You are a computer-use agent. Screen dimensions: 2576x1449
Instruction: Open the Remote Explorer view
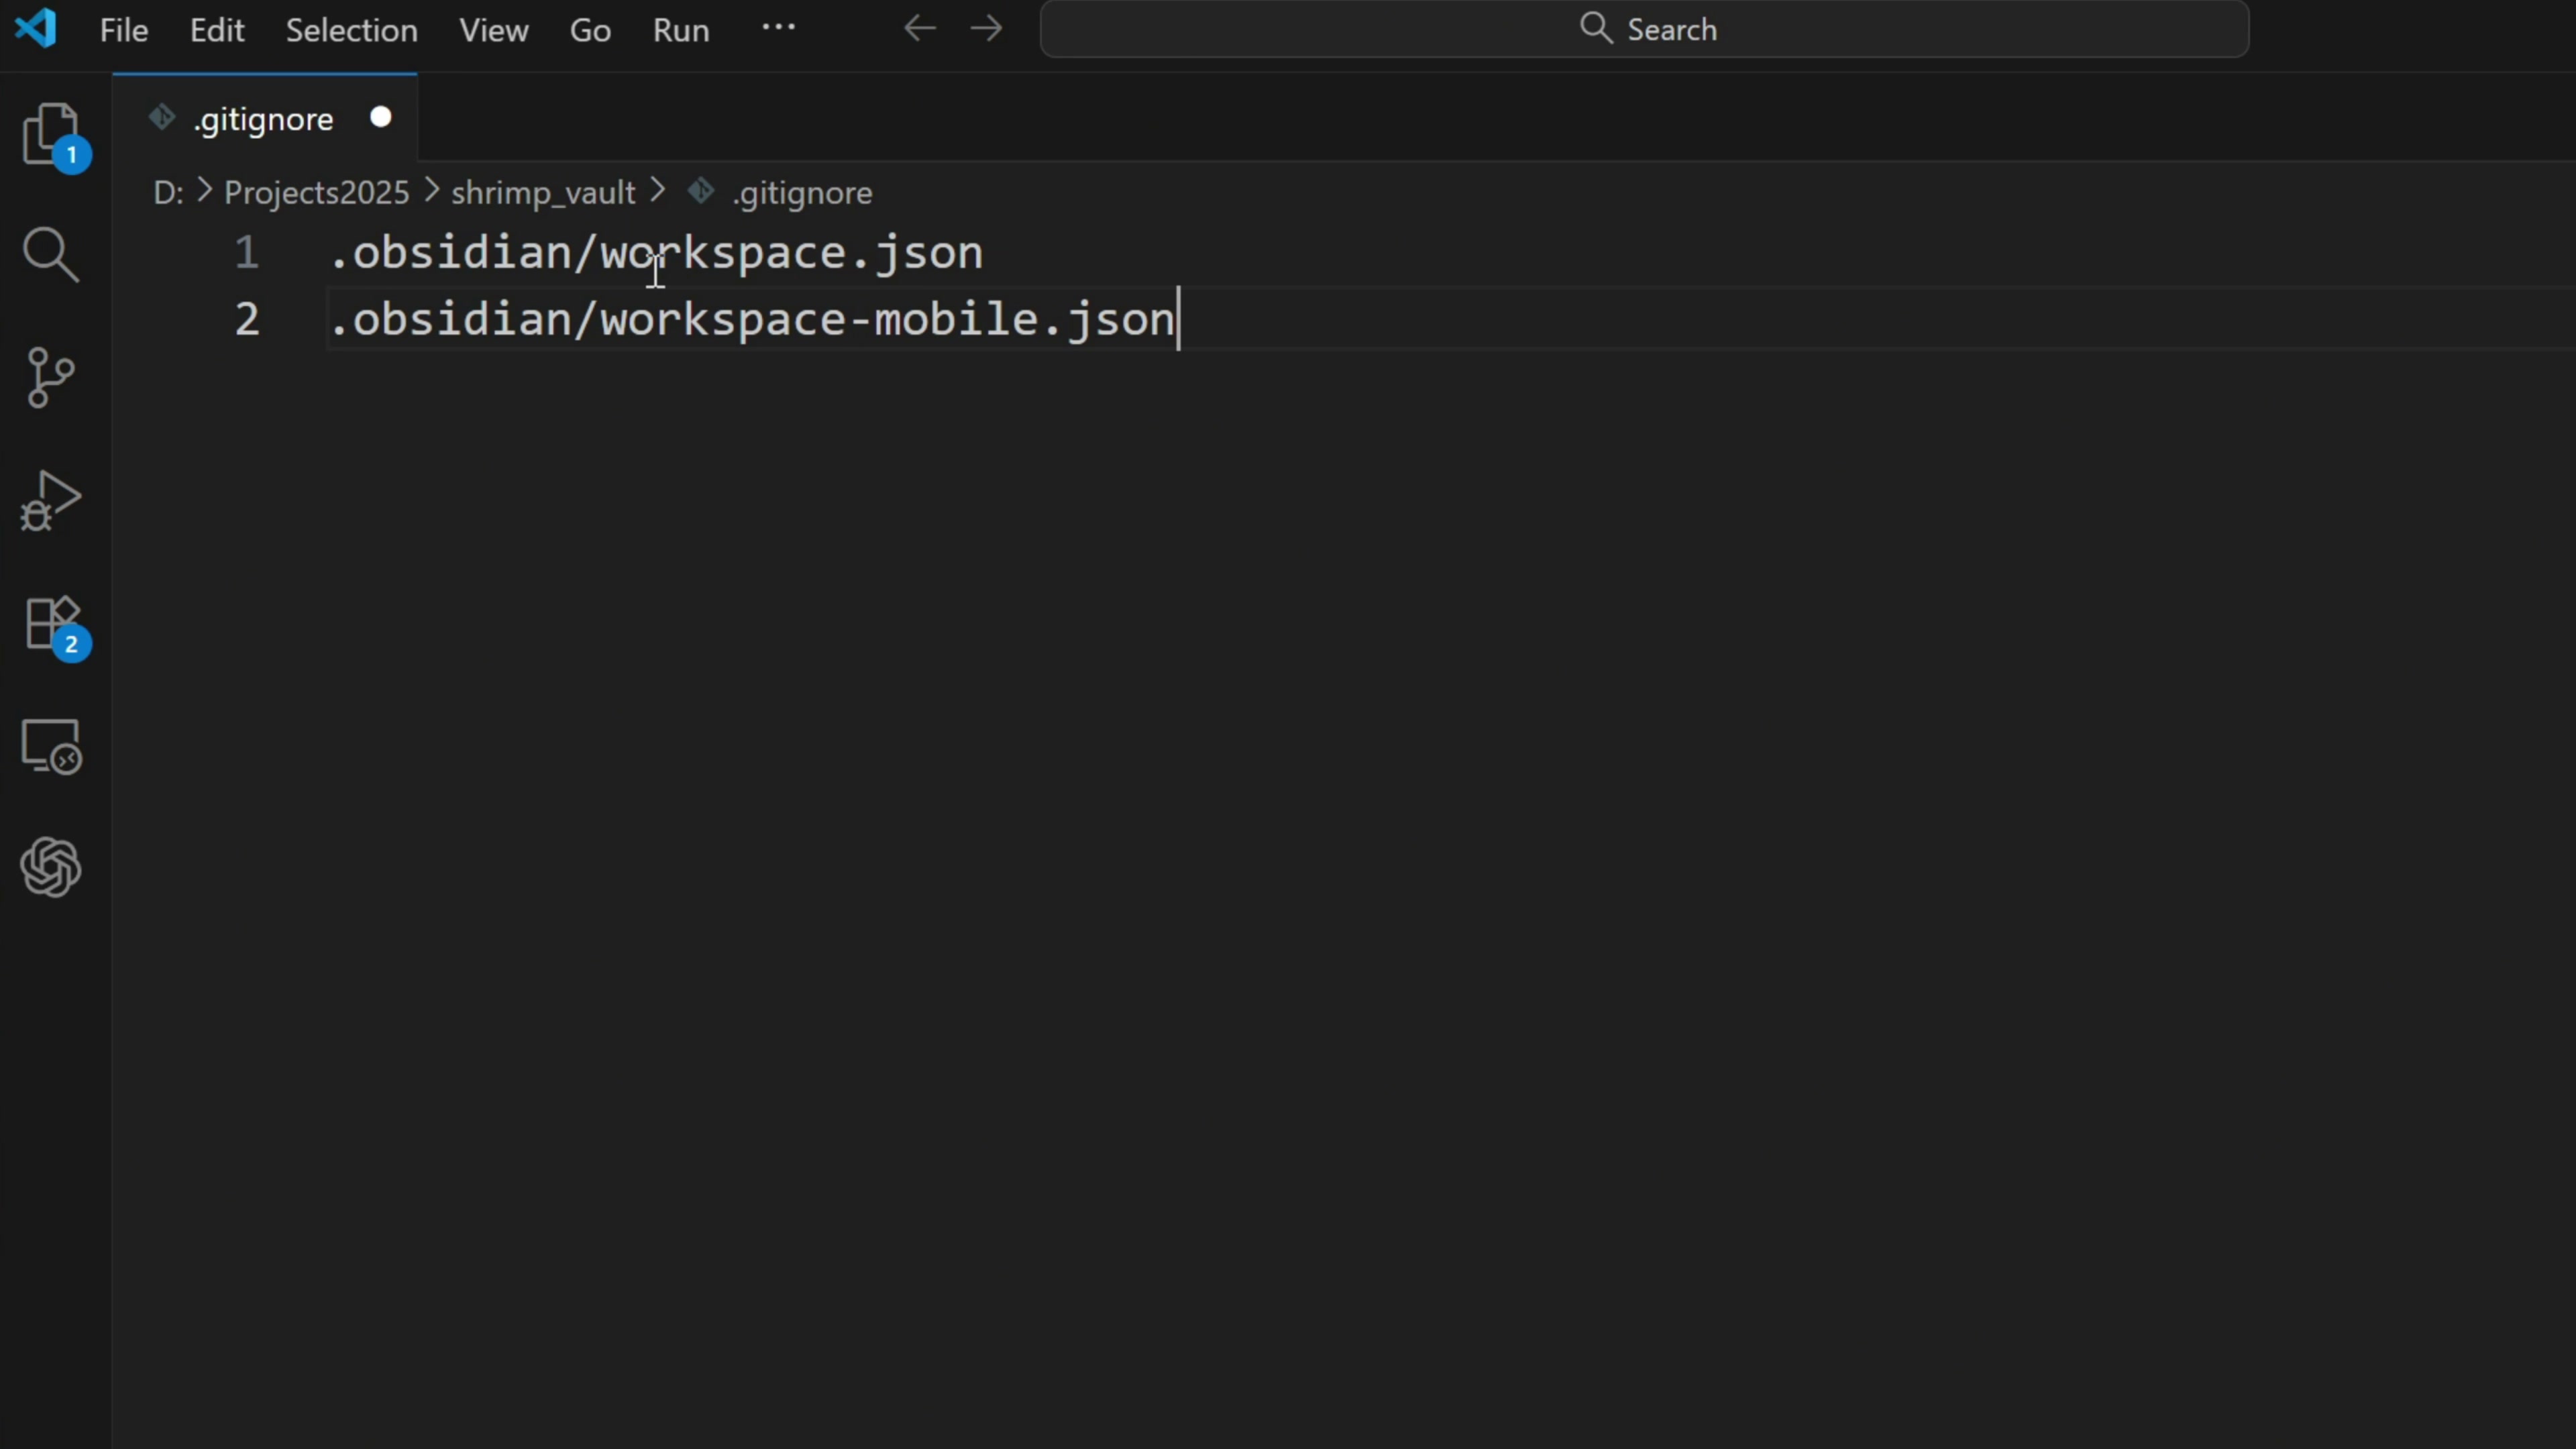[x=50, y=746]
